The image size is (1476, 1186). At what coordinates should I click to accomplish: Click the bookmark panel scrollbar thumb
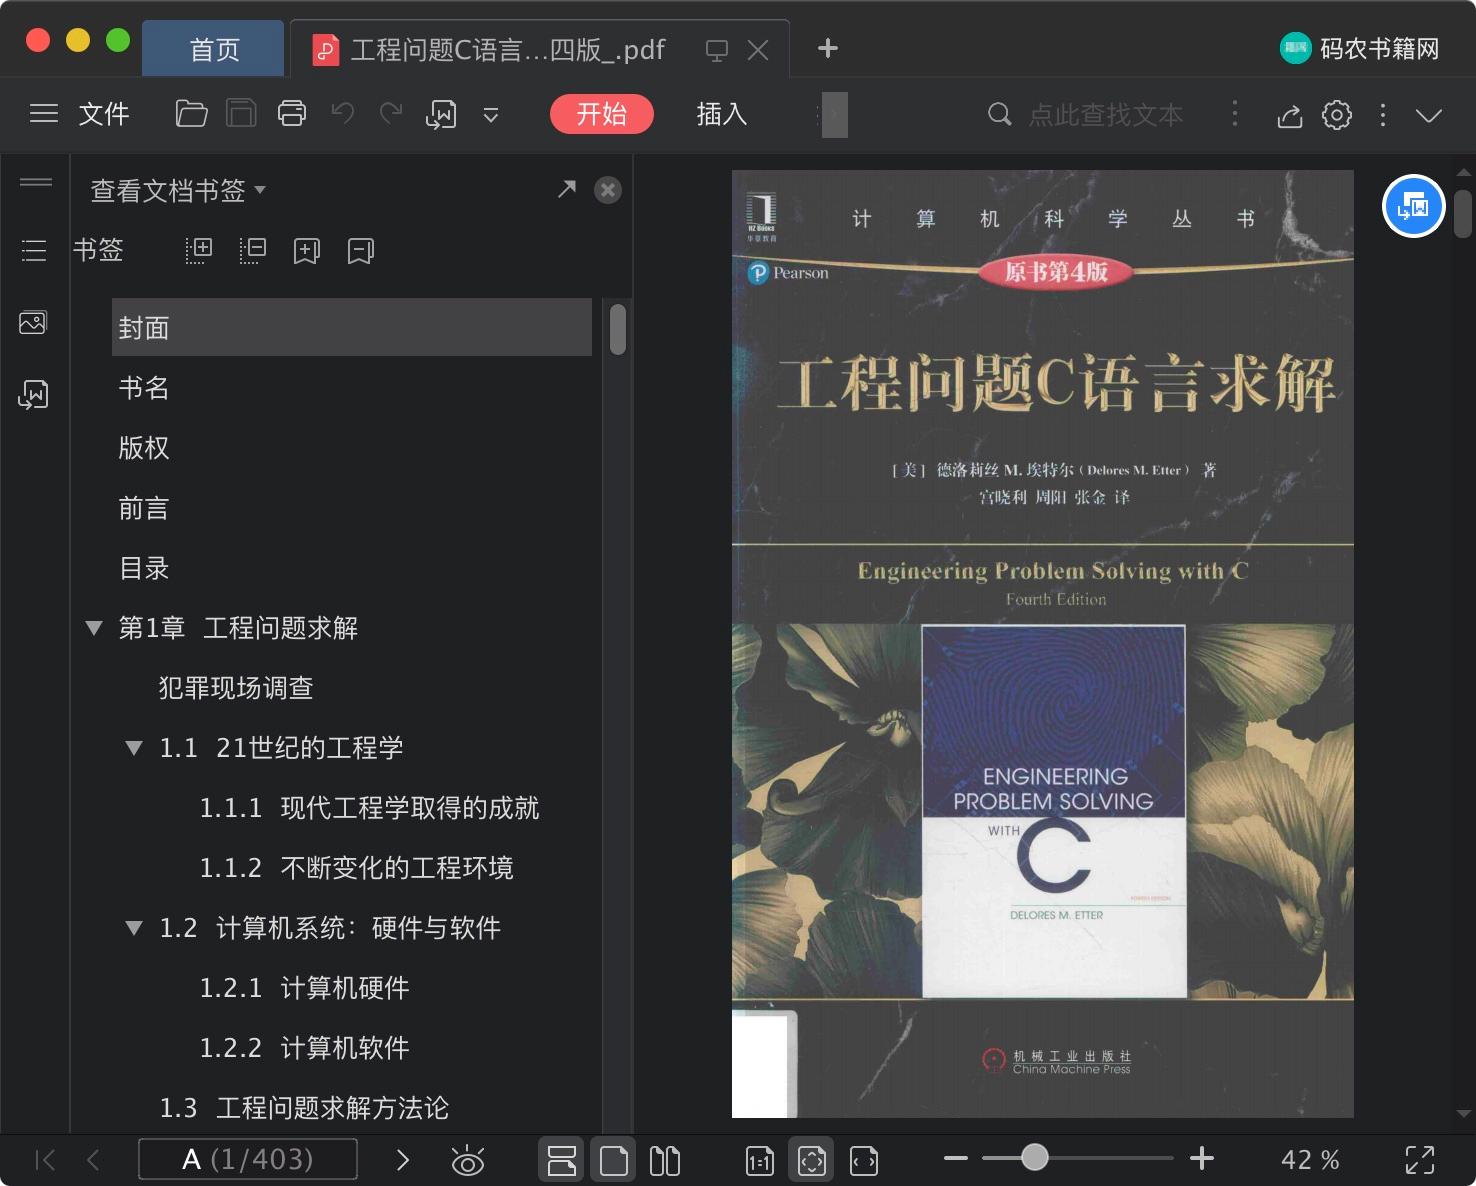tap(618, 329)
